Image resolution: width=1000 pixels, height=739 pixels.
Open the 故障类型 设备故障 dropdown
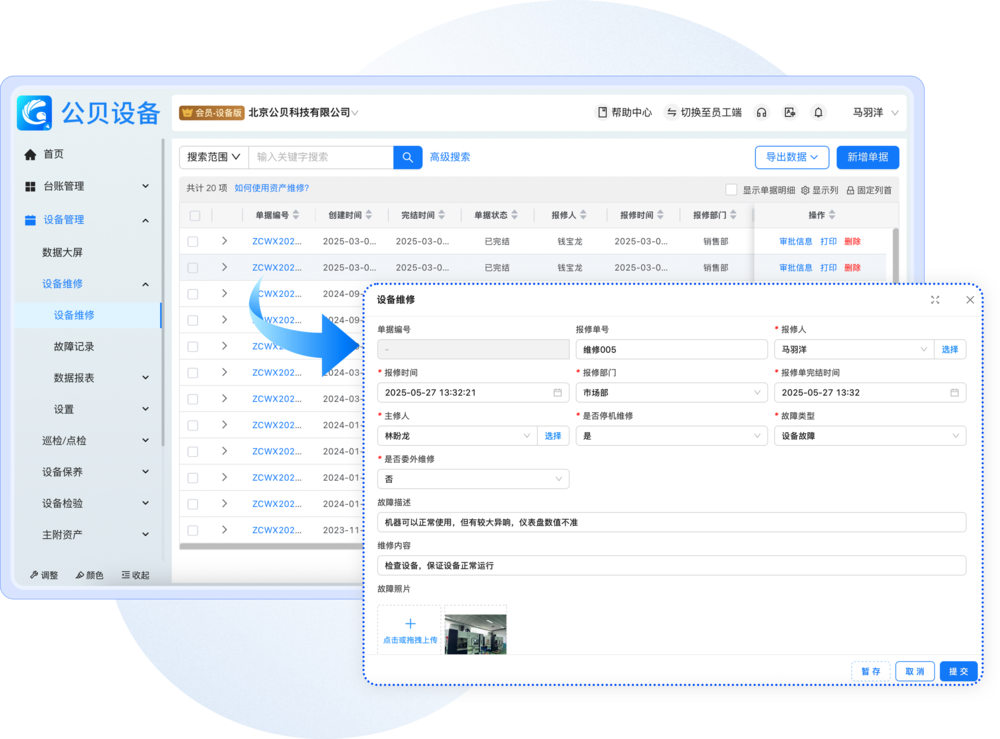(x=870, y=436)
